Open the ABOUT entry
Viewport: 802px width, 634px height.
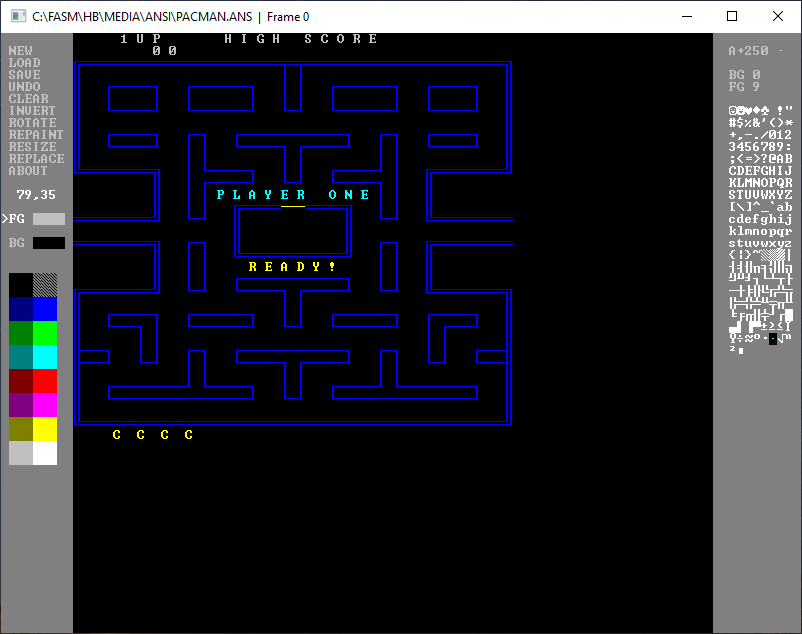click(28, 171)
